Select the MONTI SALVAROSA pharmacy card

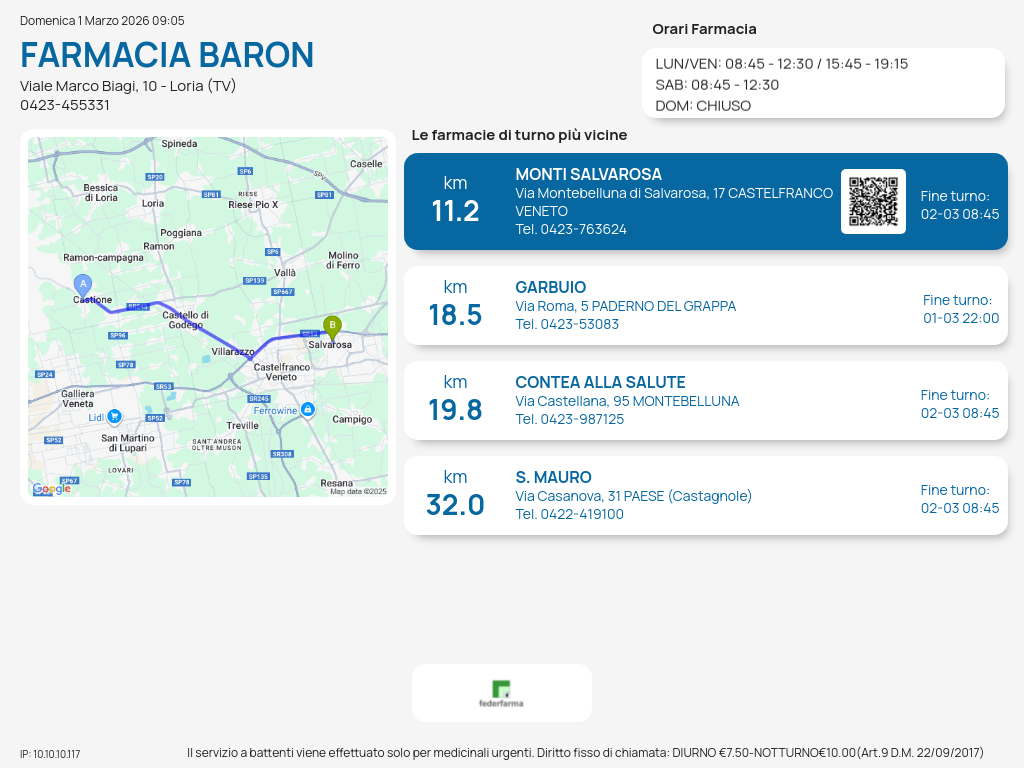(705, 201)
